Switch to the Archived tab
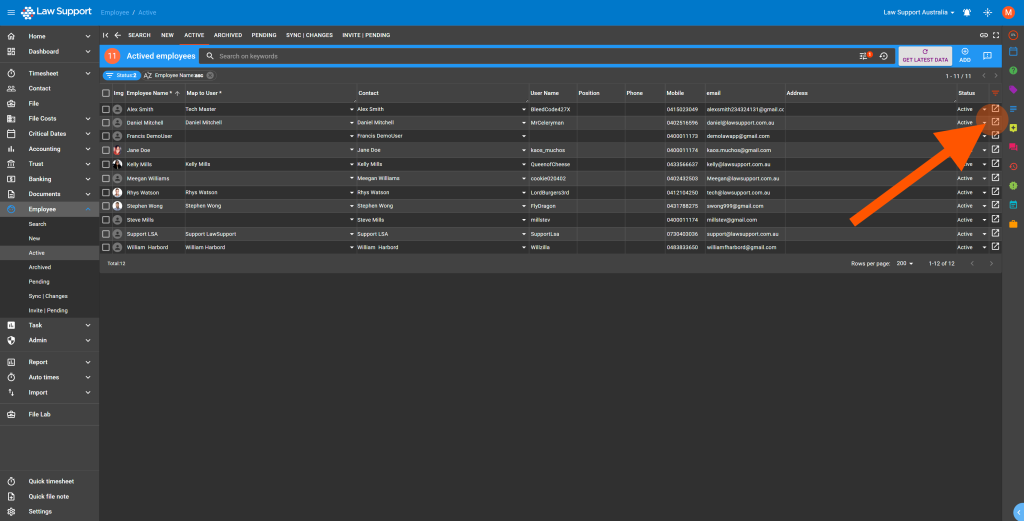1024x521 pixels. point(227,35)
